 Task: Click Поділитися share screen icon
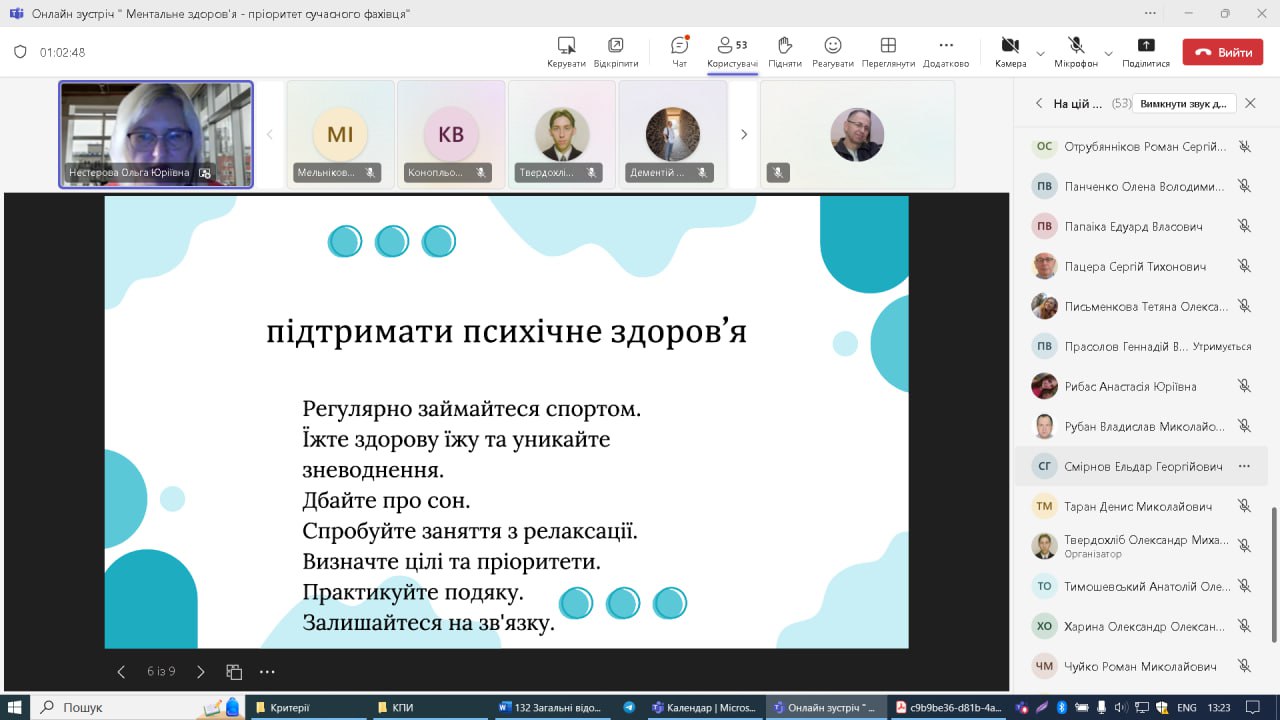click(1146, 51)
